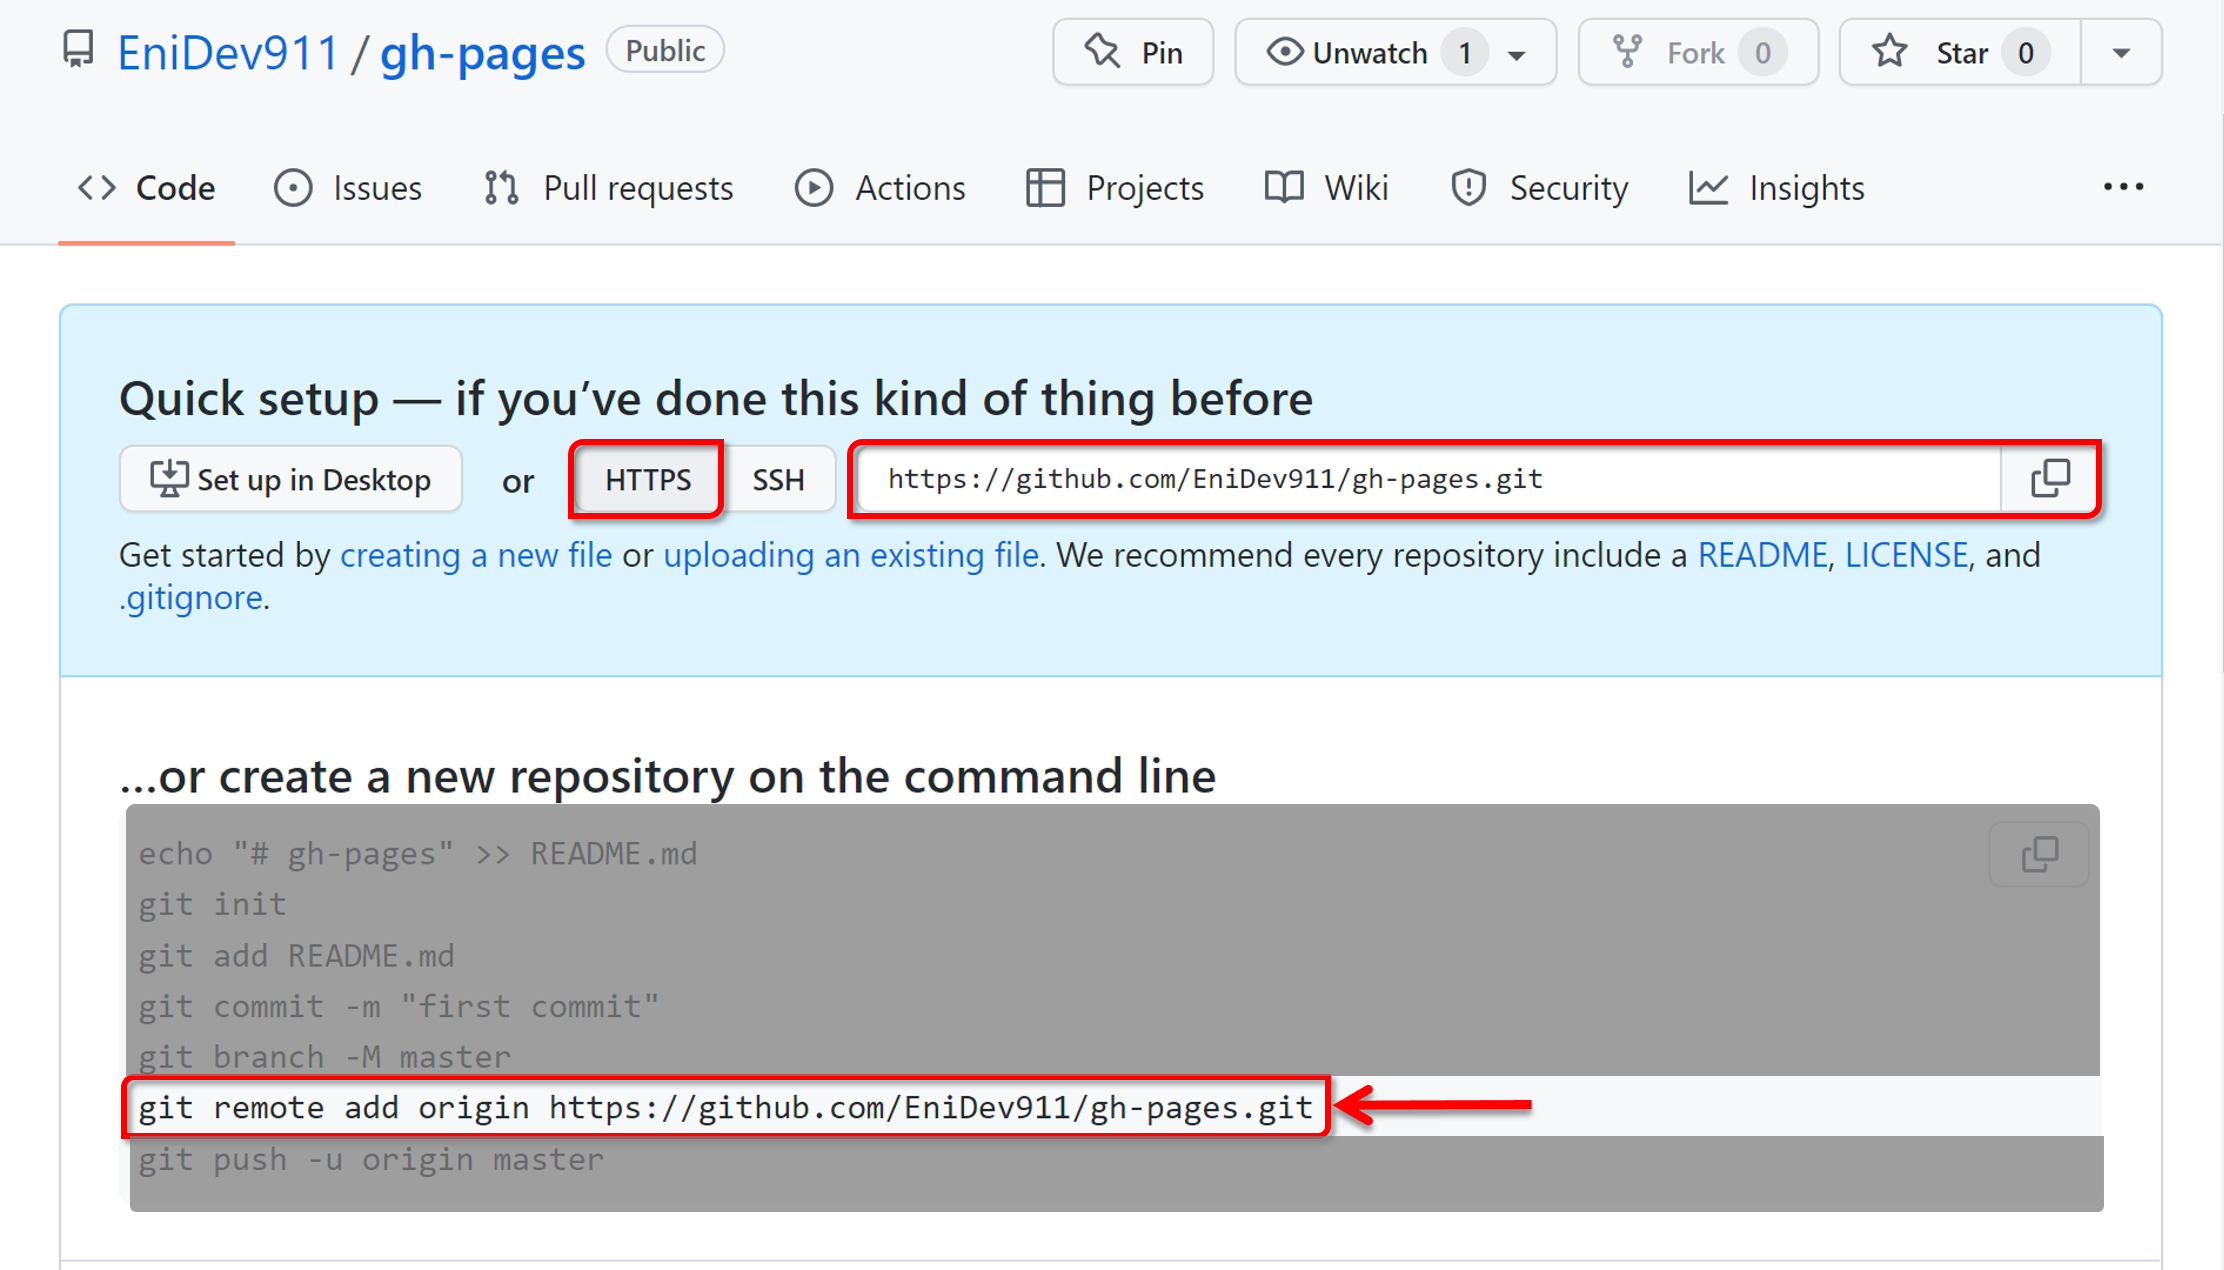This screenshot has width=2224, height=1270.
Task: Copy the clone URL to clipboard
Action: point(2050,479)
